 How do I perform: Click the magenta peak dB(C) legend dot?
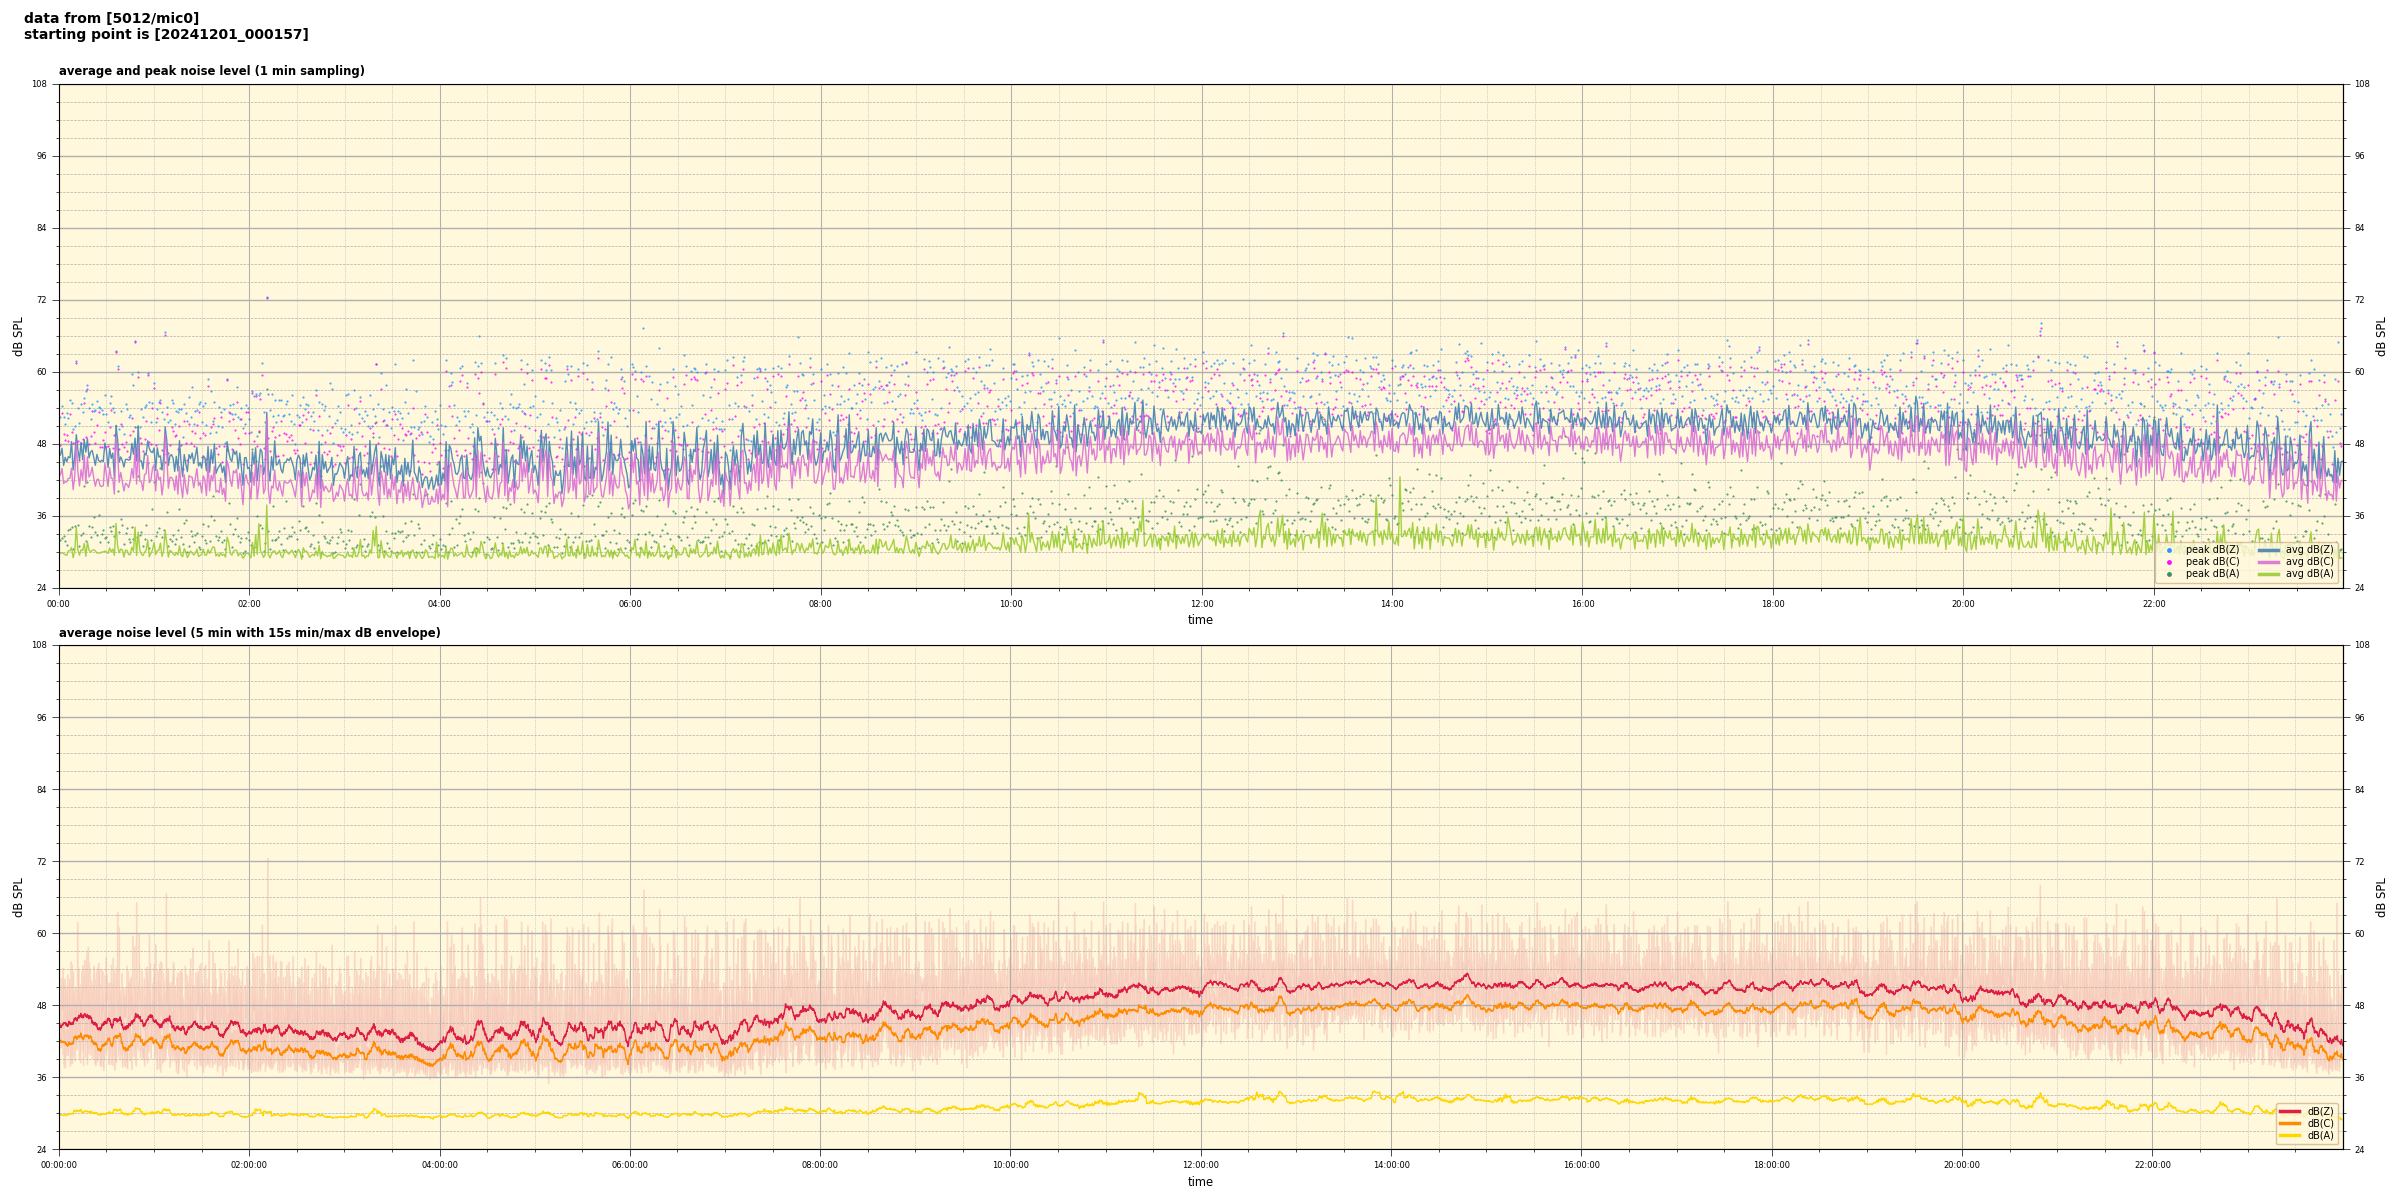pyautogui.click(x=2169, y=562)
